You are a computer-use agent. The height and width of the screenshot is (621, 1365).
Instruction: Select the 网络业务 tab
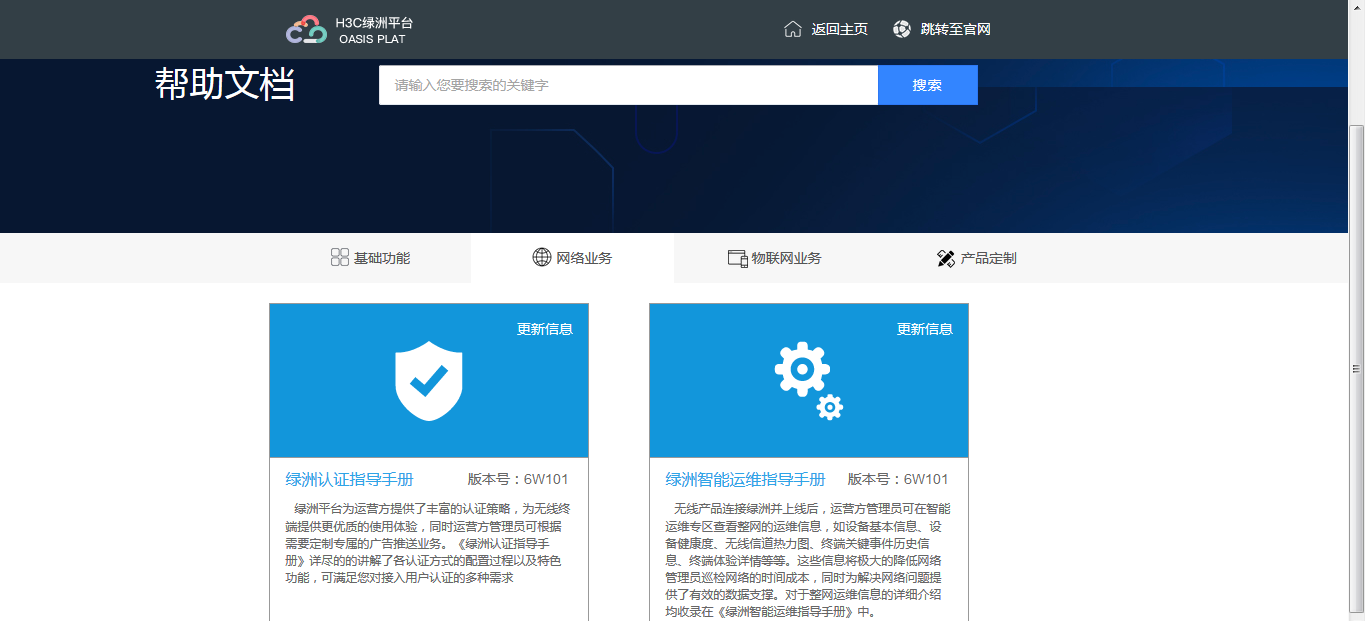tap(572, 258)
